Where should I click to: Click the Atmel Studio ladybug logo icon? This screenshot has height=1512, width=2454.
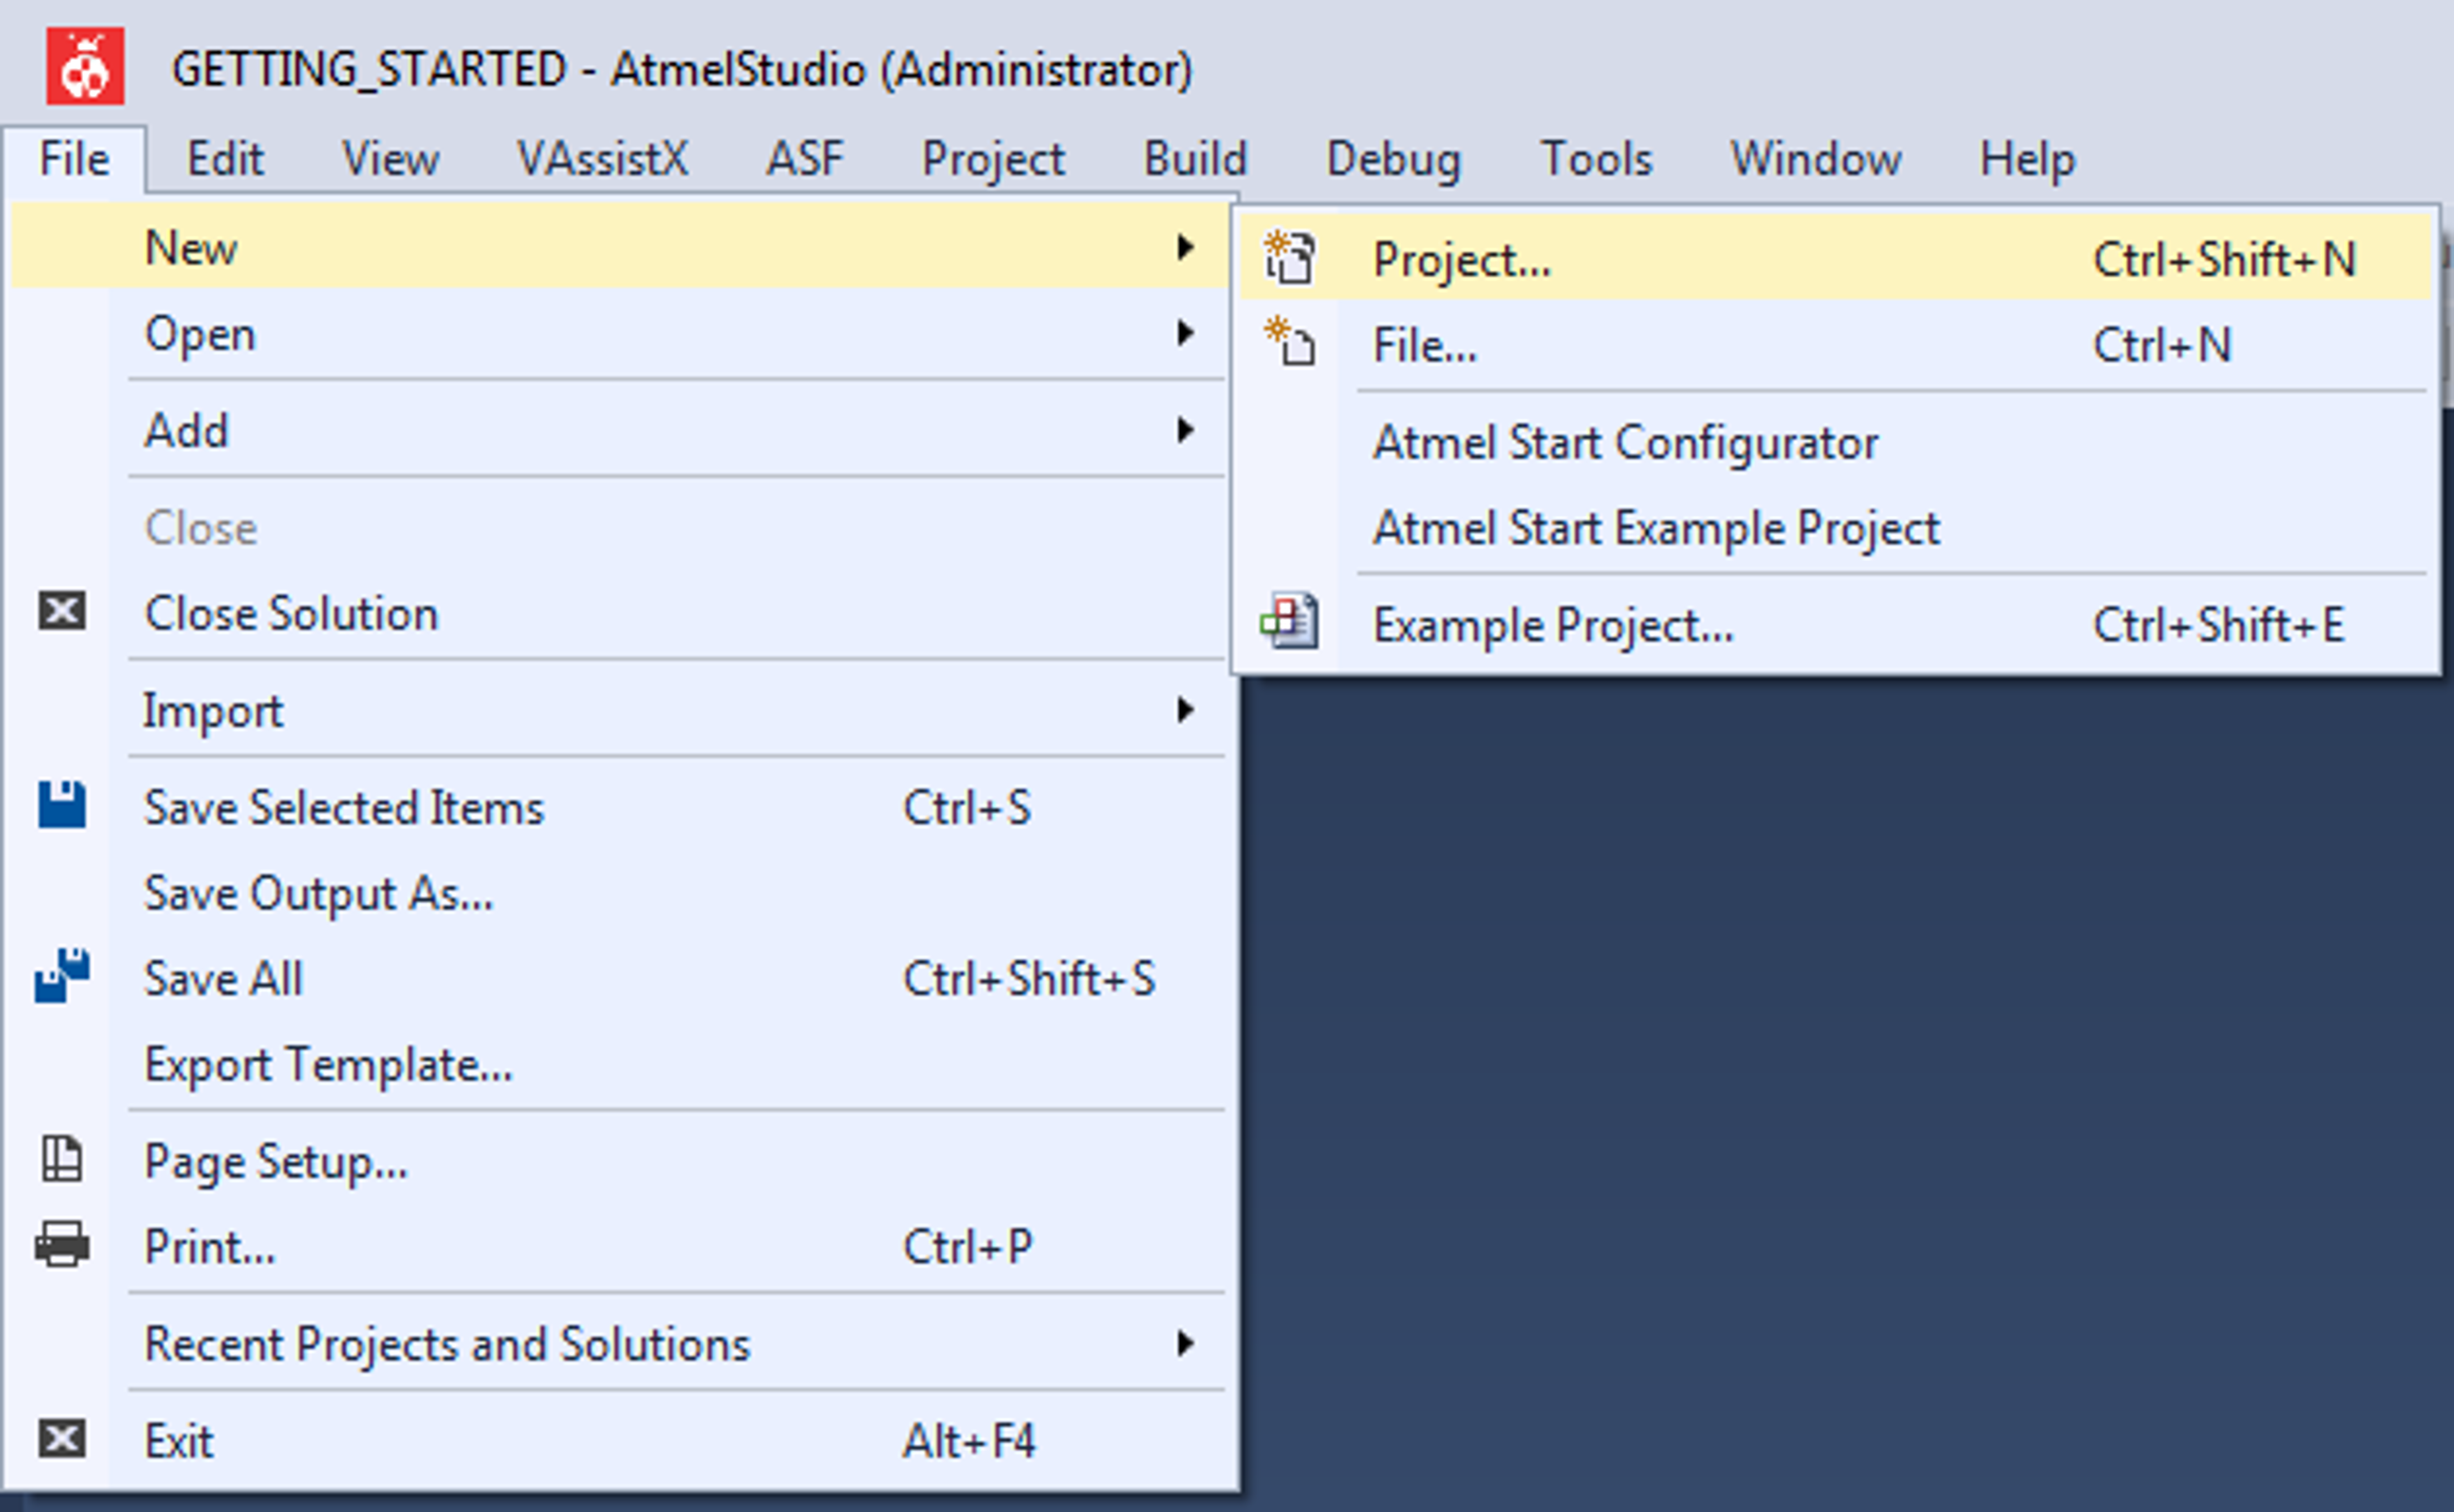(x=85, y=67)
